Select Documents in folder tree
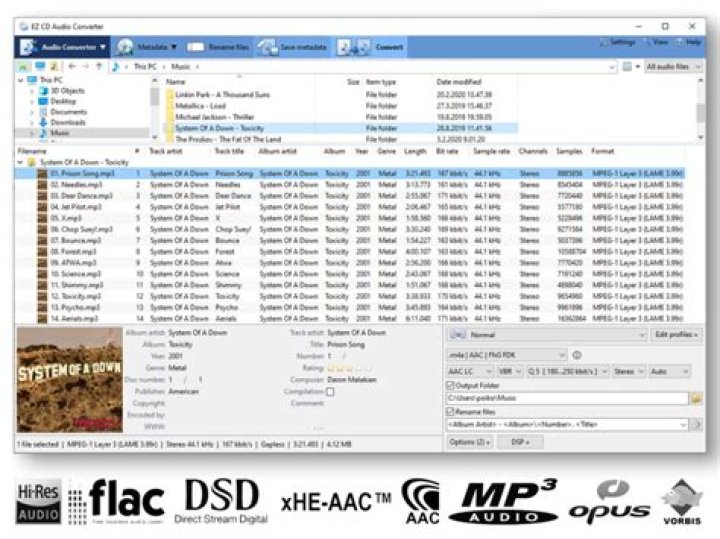Screen dimensions: 720x539 [68, 112]
